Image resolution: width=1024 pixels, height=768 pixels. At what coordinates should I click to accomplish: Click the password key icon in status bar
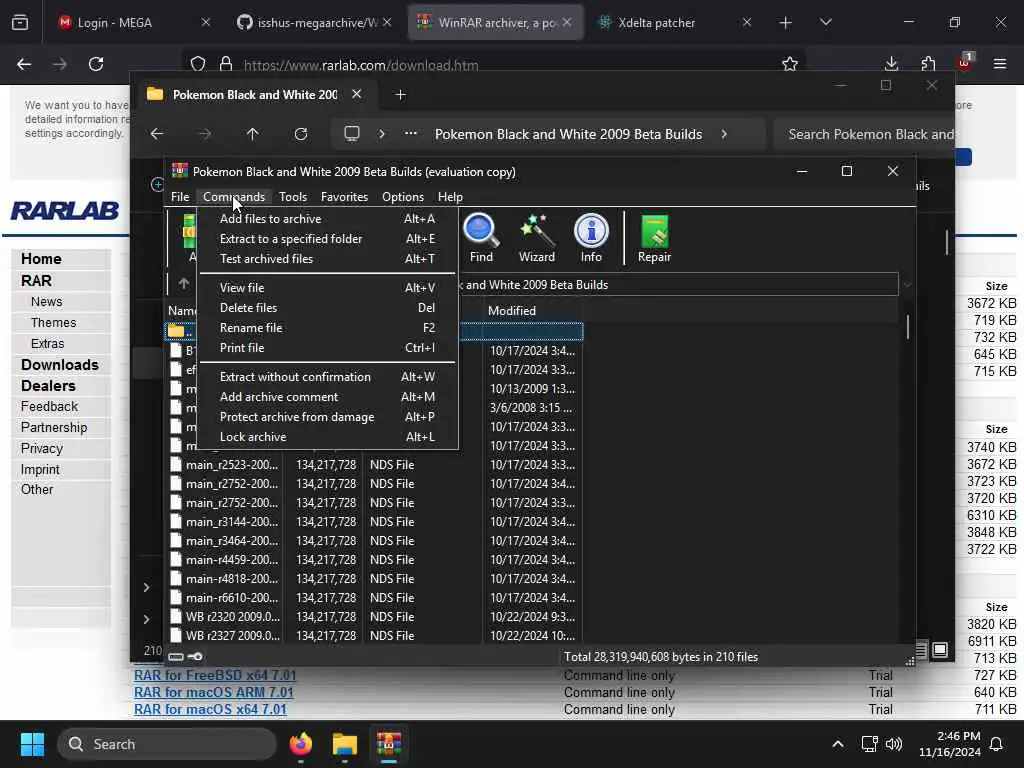point(195,656)
